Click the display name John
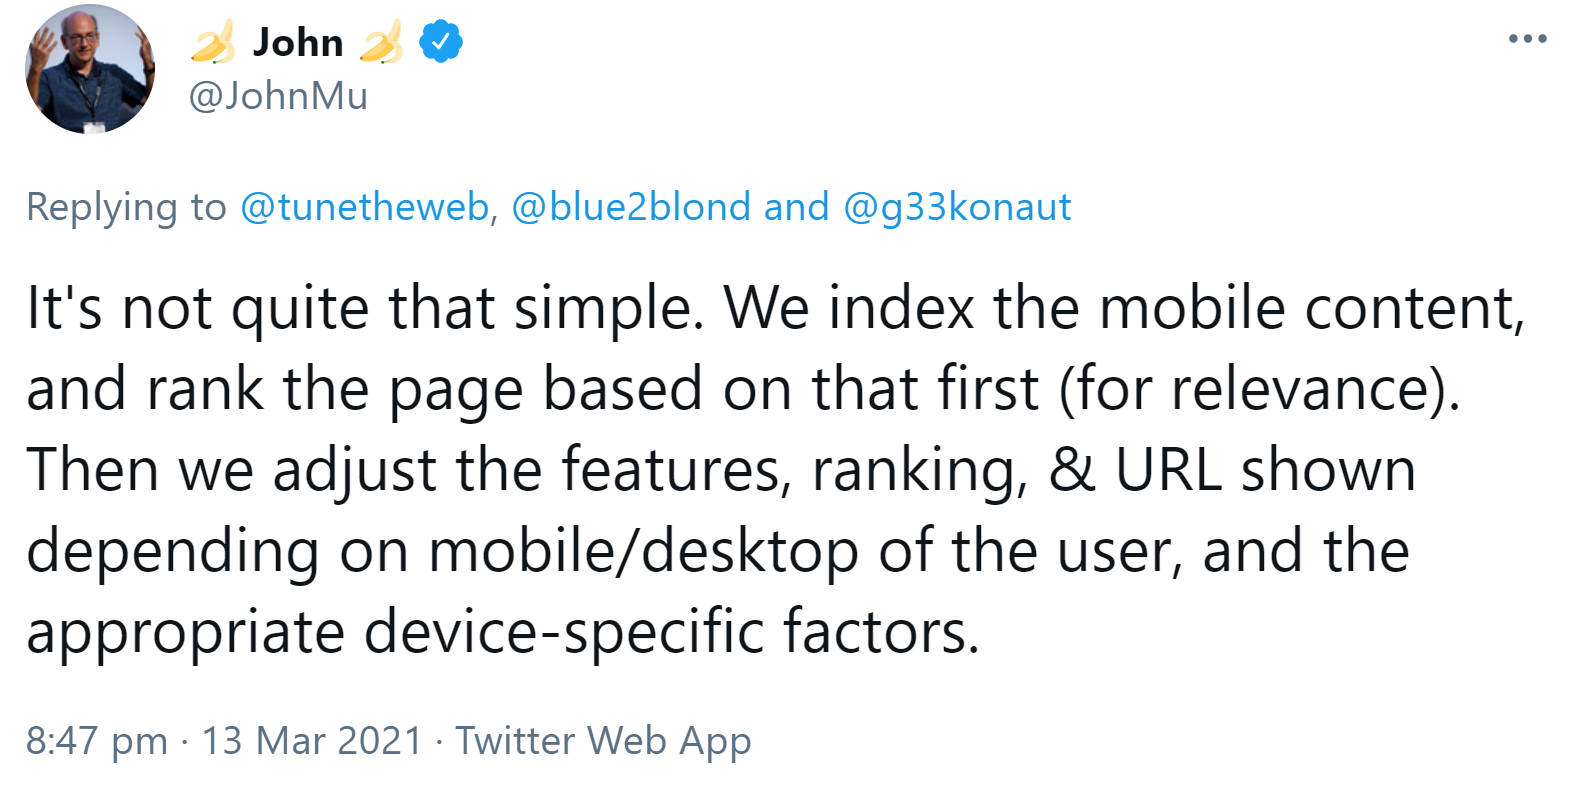 [297, 41]
